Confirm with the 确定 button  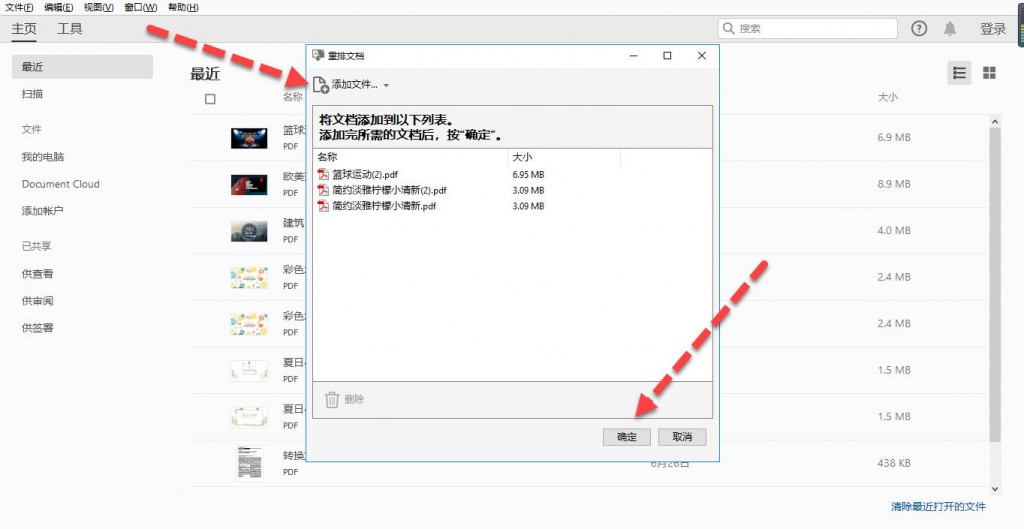626,437
